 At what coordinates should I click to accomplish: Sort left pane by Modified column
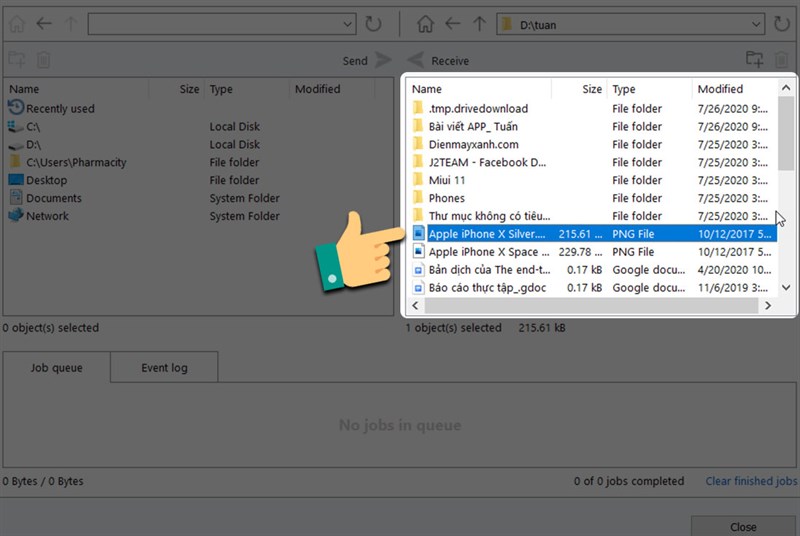click(317, 89)
